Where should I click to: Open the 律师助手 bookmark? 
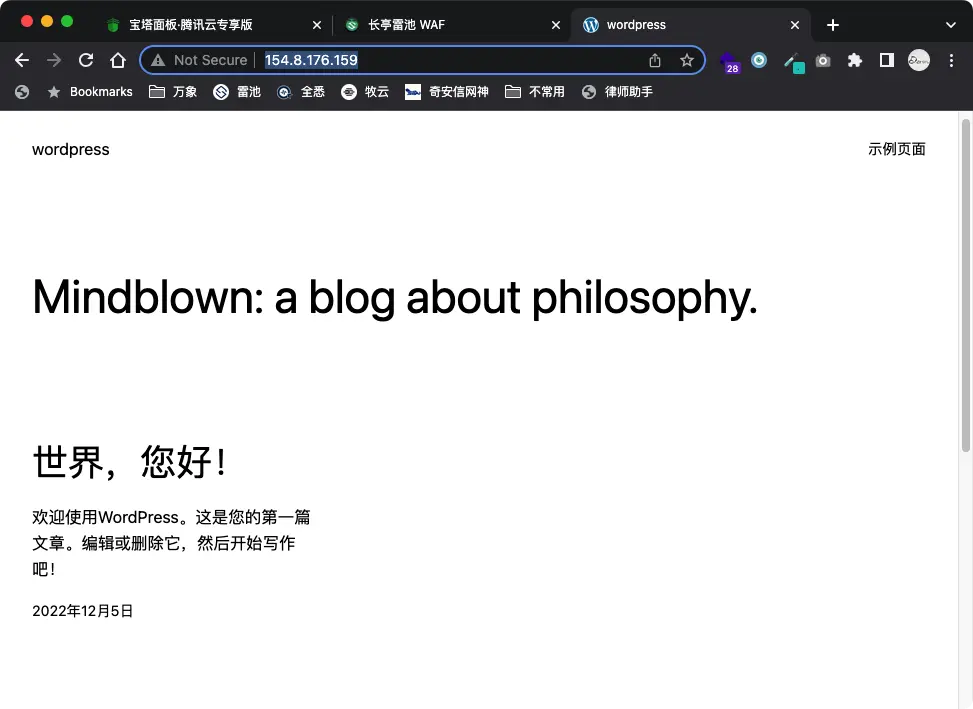(617, 92)
